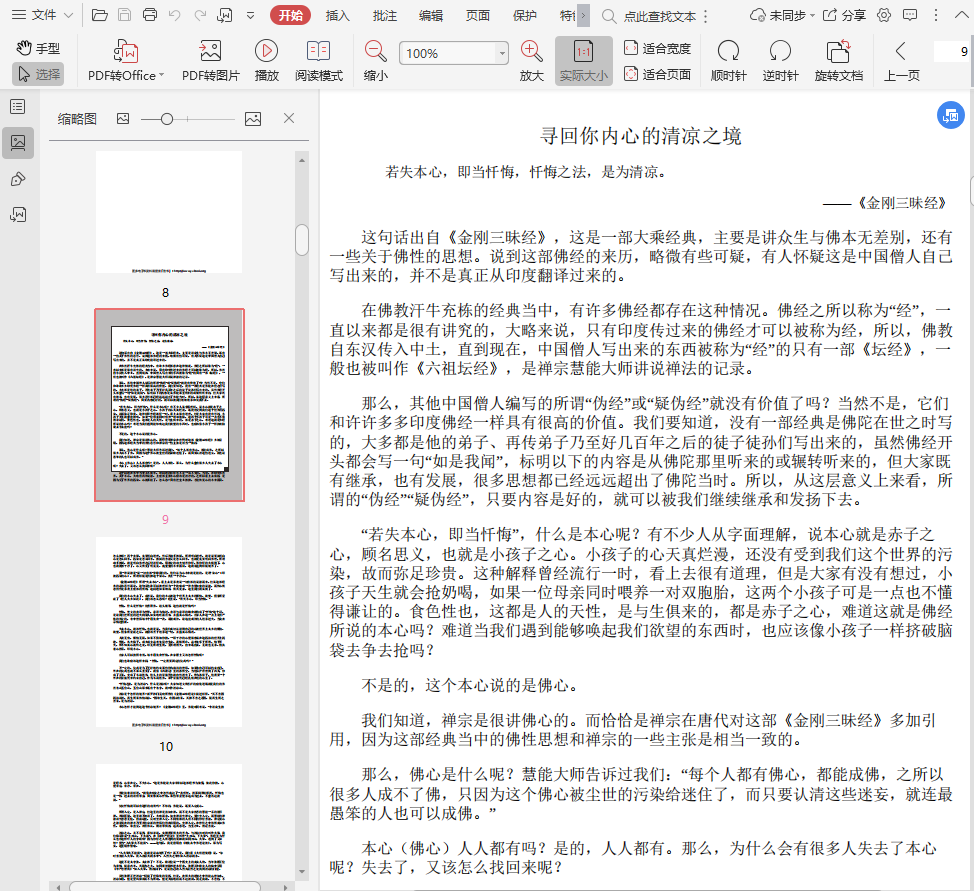The width and height of the screenshot is (974, 891).
Task: Switch to the 开始 tab
Action: (290, 16)
